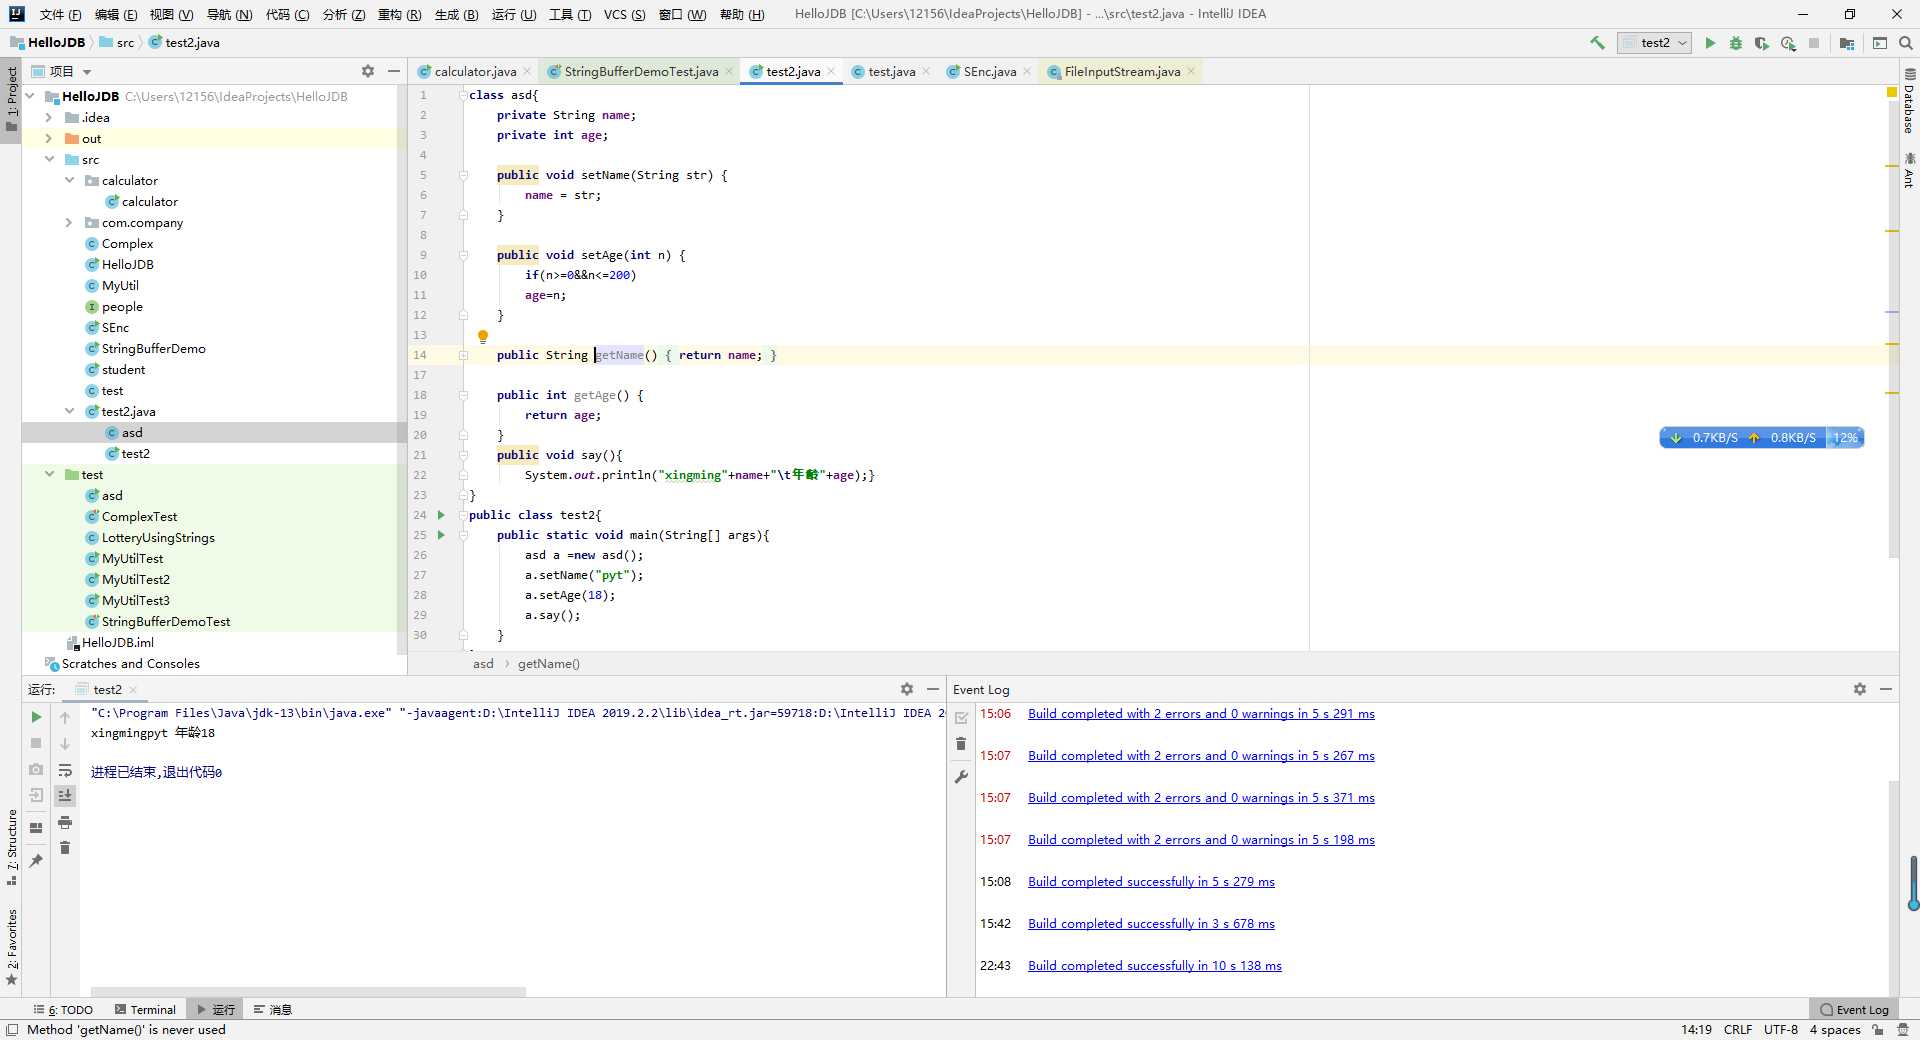Clear Event Log with the trash icon
This screenshot has width=1920, height=1040.
tap(961, 744)
